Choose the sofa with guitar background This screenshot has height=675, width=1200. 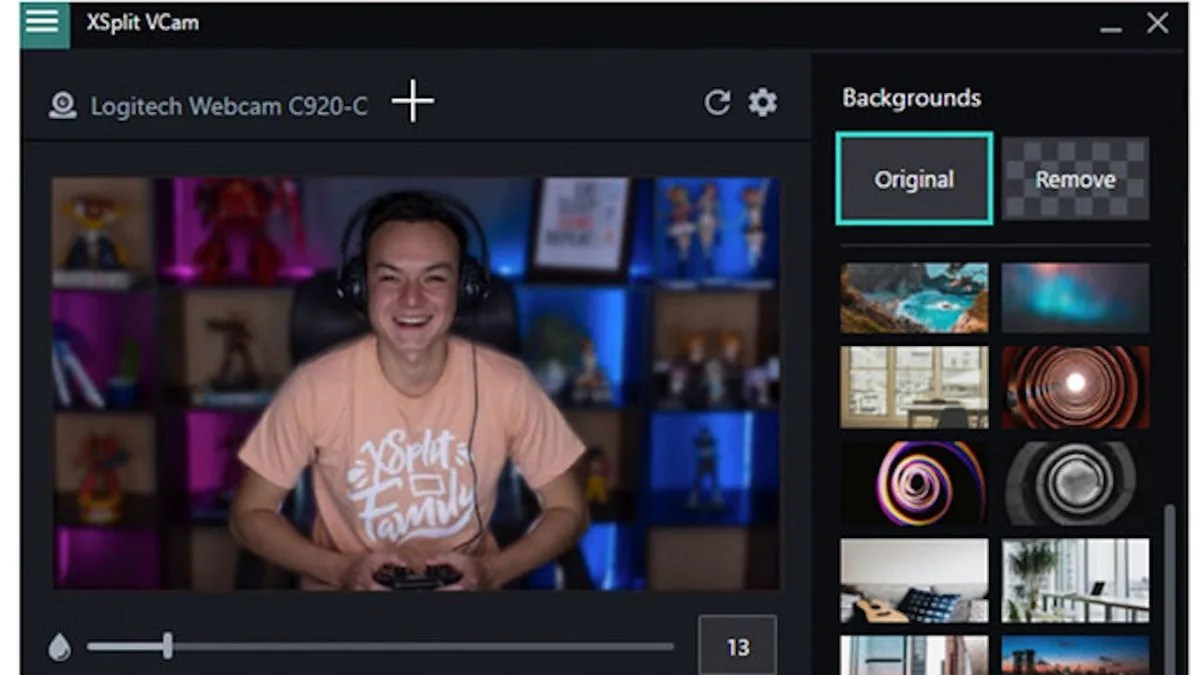(x=914, y=581)
